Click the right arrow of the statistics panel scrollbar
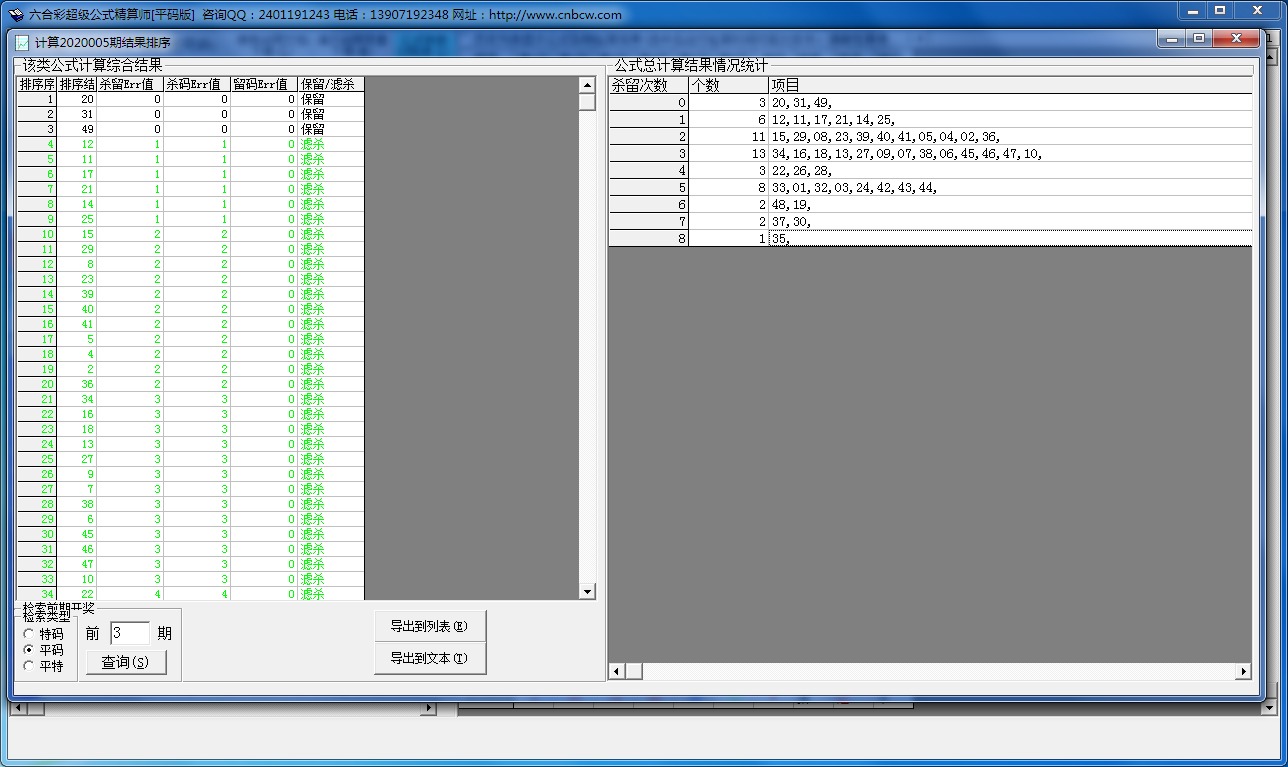1288x767 pixels. [1244, 671]
